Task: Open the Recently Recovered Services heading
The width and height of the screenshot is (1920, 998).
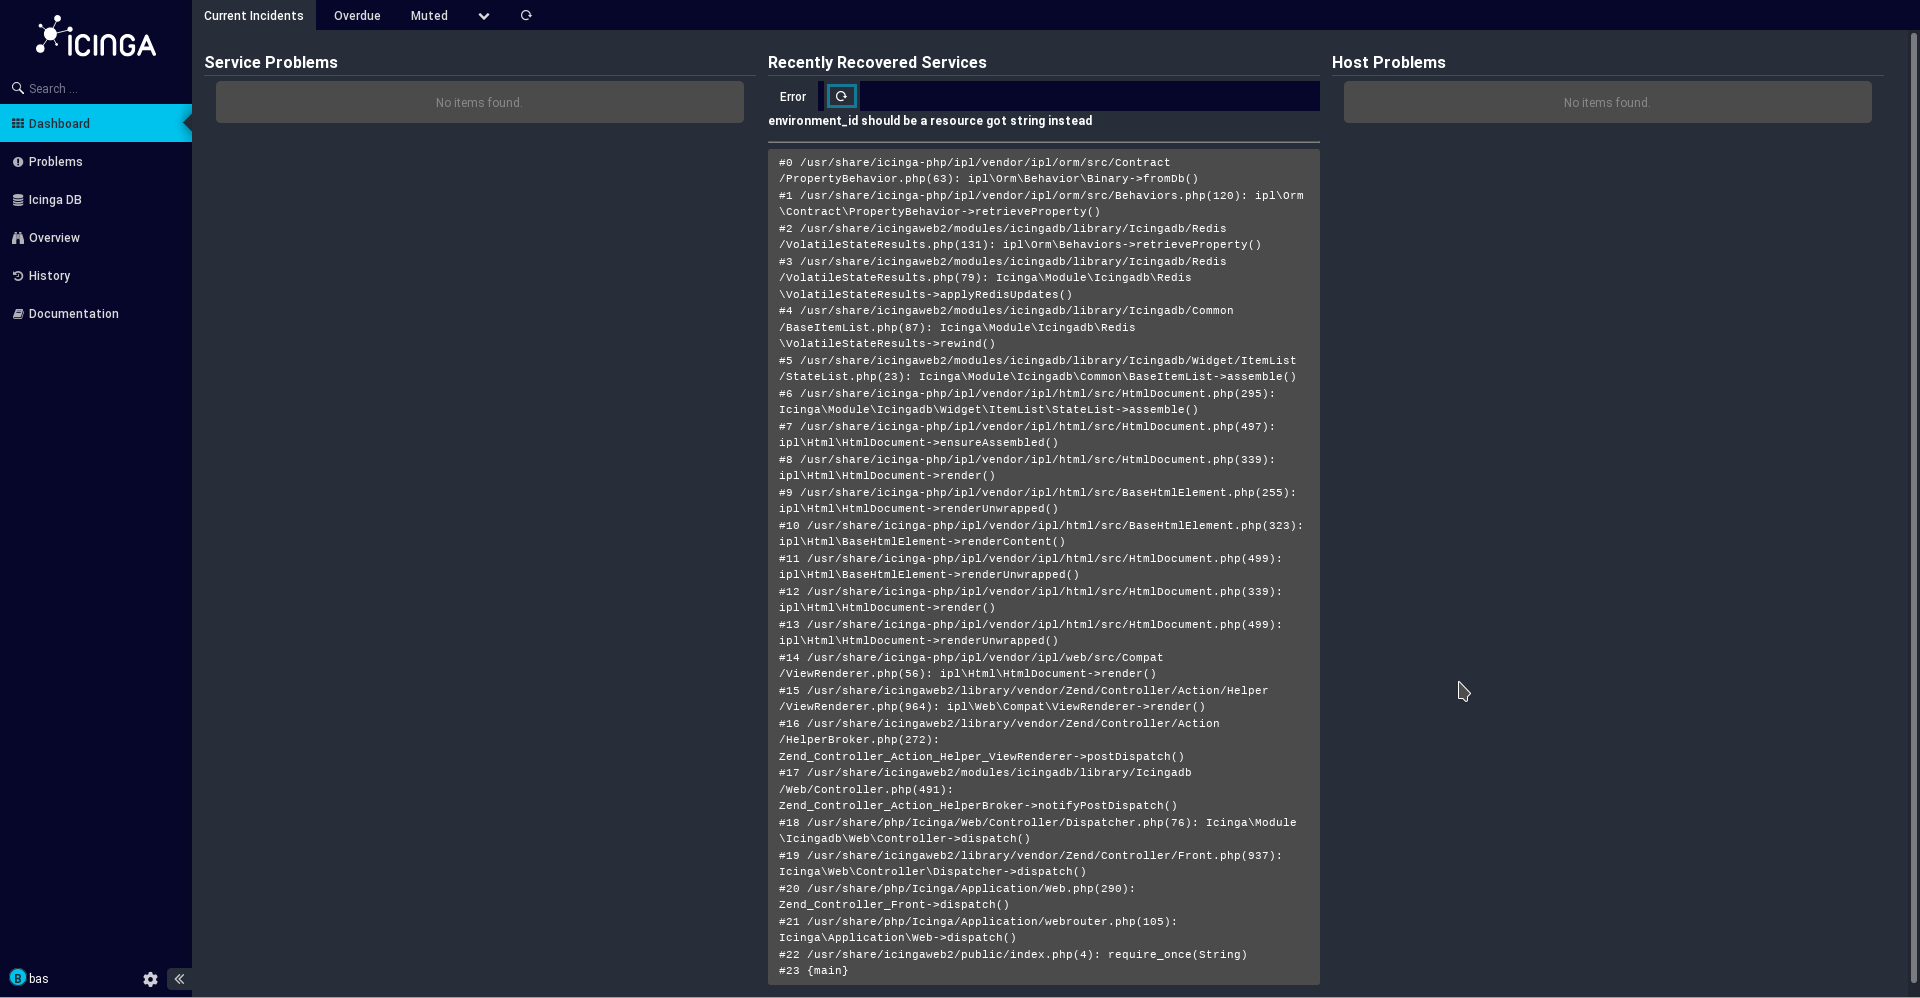Action: (877, 62)
